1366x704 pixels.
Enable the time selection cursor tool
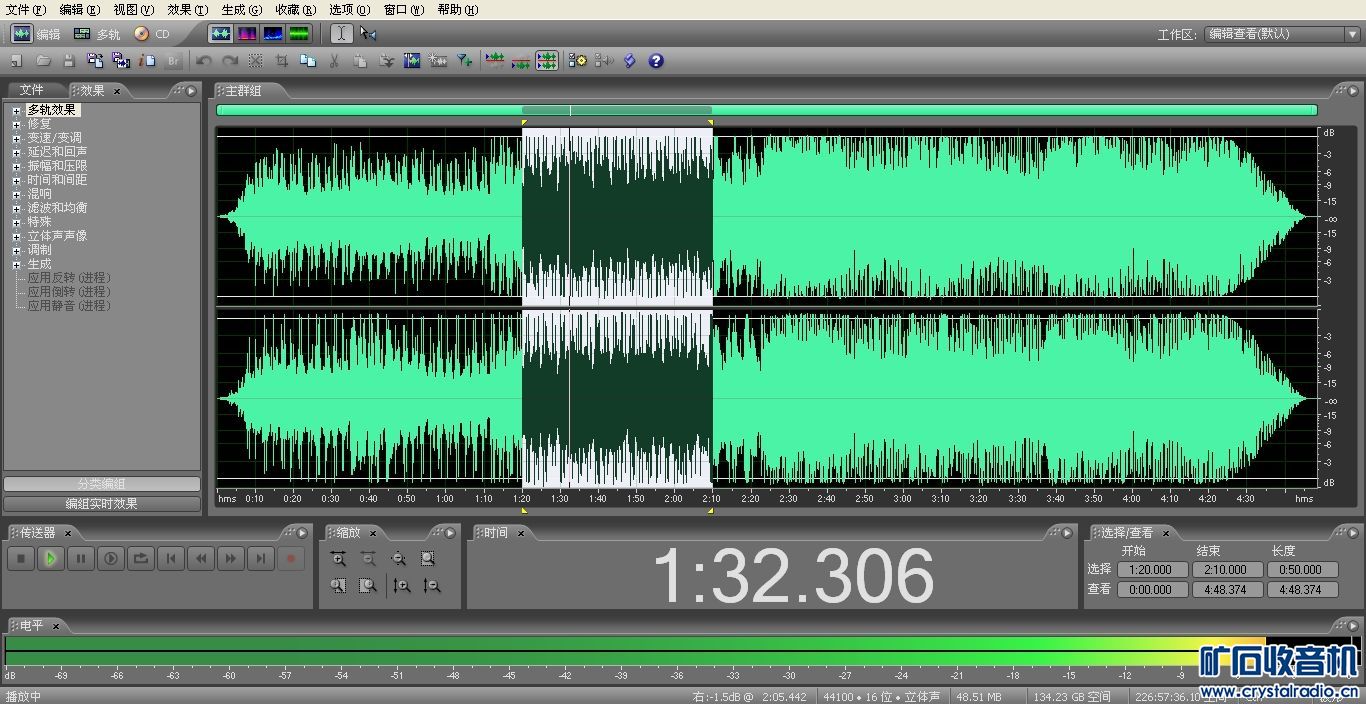pyautogui.click(x=342, y=34)
